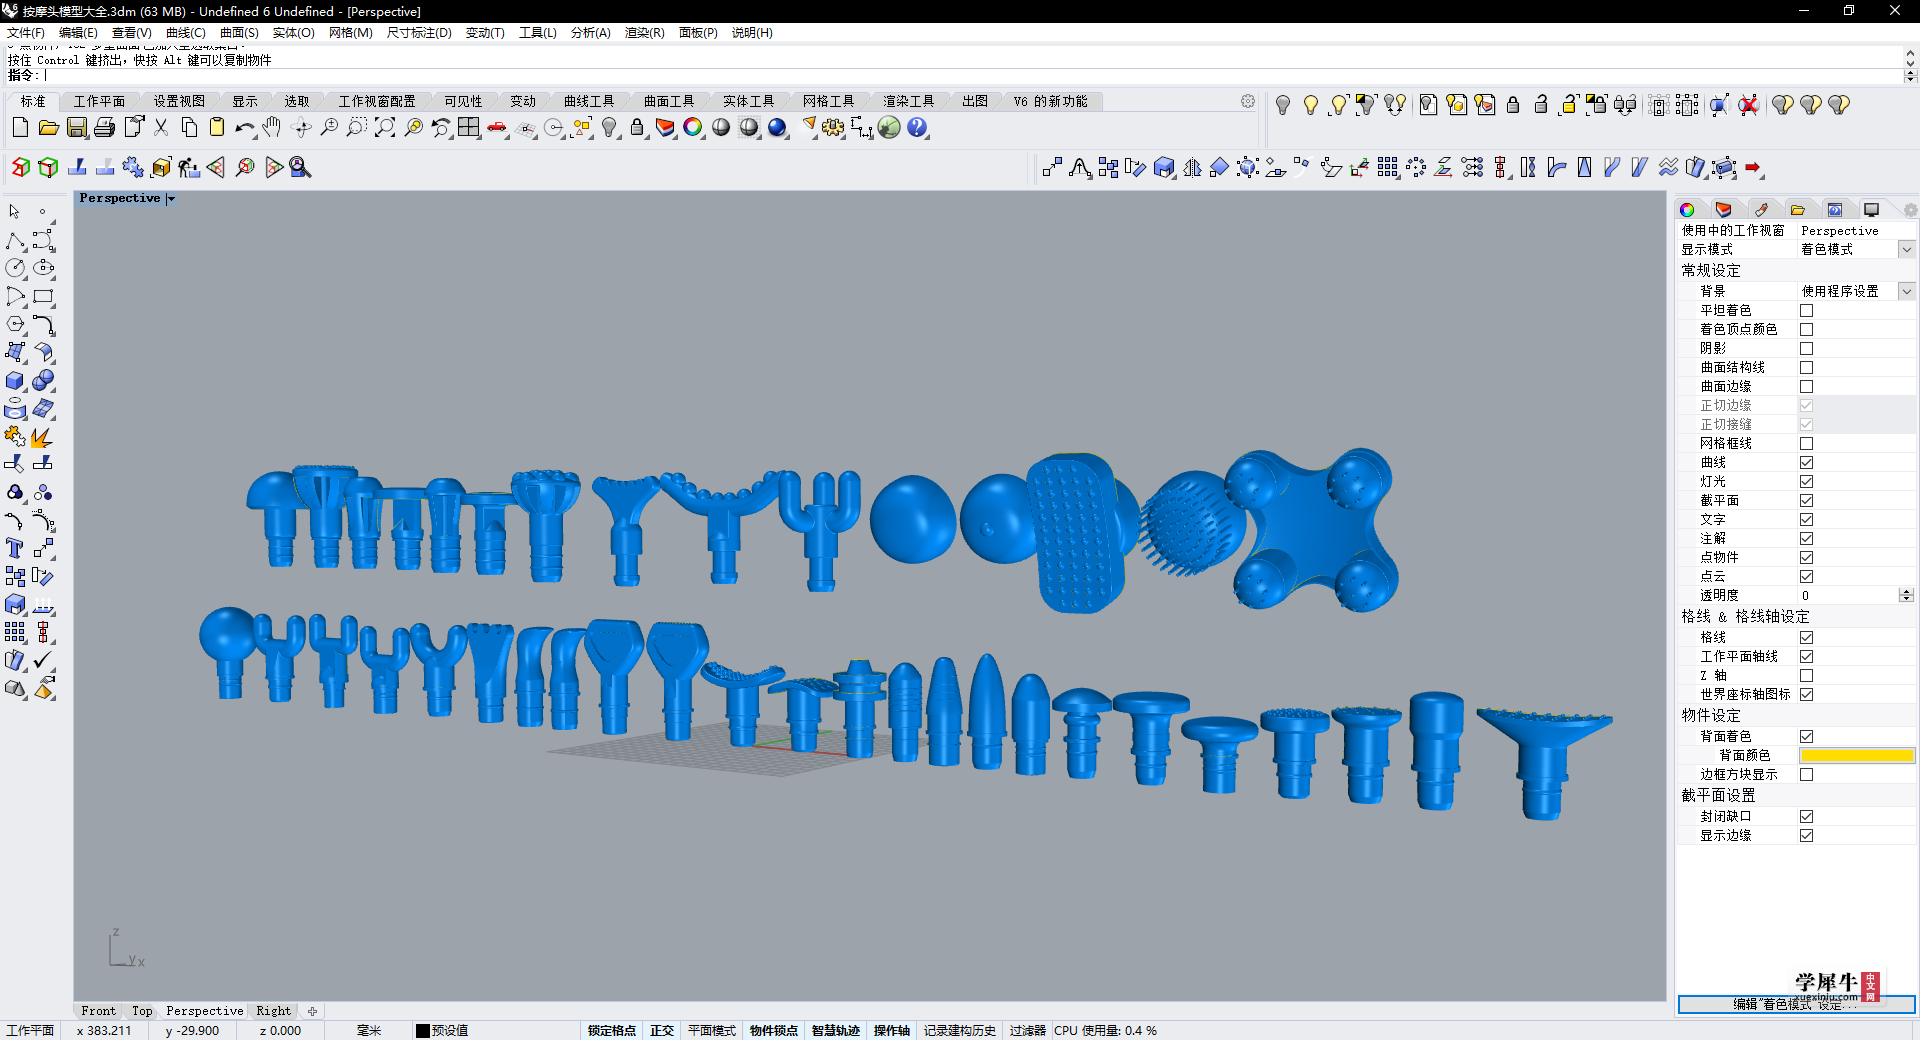Click the Join puzzle-piece icon in the left sidebar
The image size is (1920, 1040).
point(15,437)
